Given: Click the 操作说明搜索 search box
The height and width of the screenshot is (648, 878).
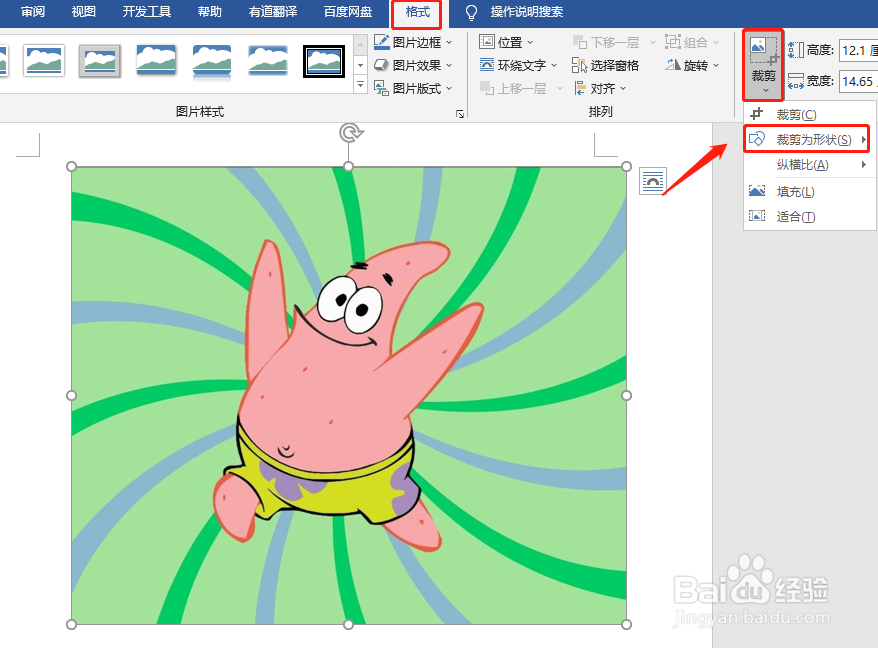Looking at the screenshot, I should (526, 12).
